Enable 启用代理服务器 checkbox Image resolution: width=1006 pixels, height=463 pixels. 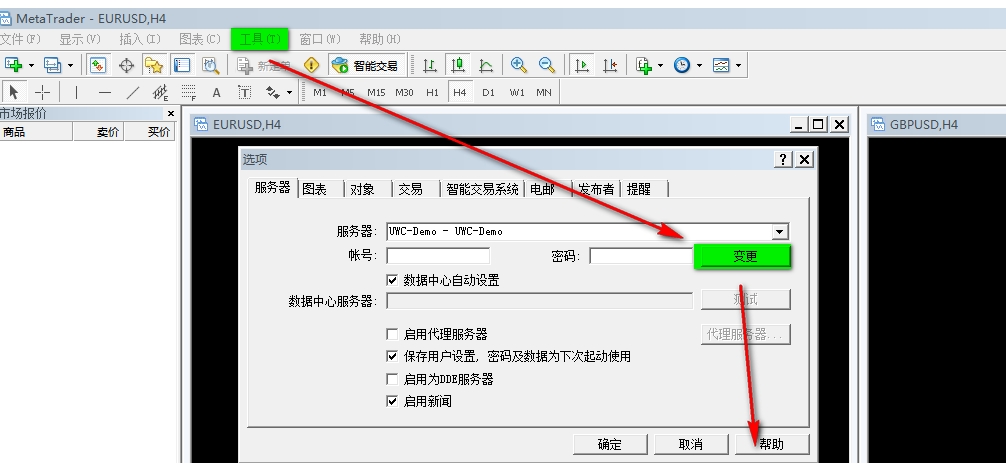(x=392, y=334)
